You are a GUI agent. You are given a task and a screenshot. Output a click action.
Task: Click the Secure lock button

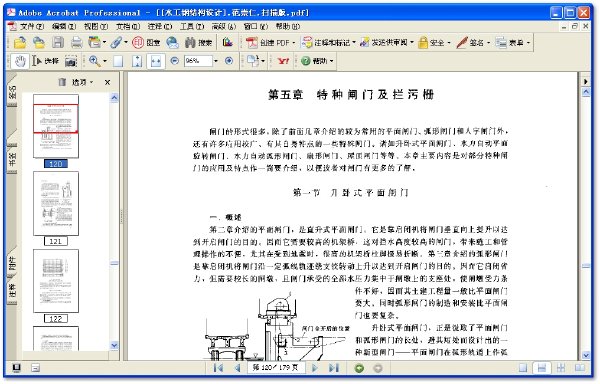(x=434, y=42)
